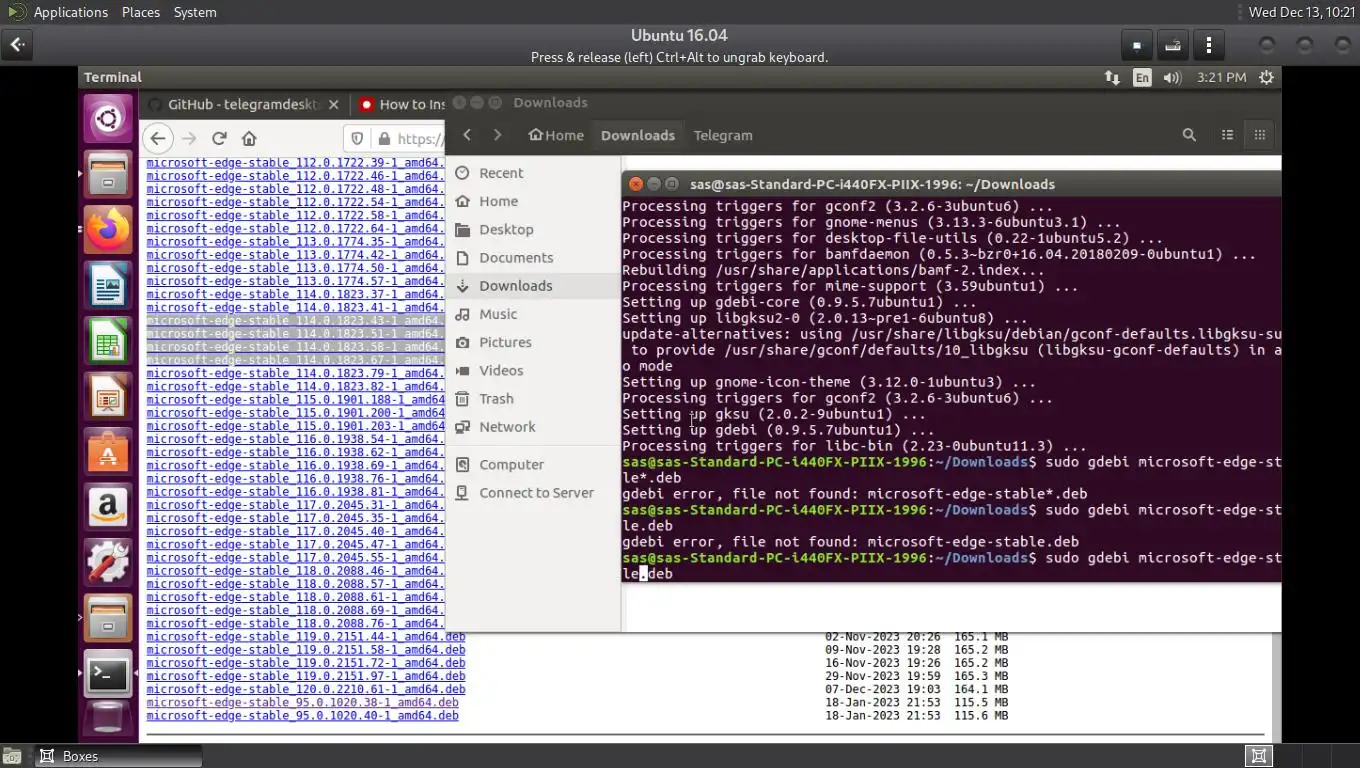Open Boxes keyboard shortcuts button
The height and width of the screenshot is (768, 1360).
click(1173, 45)
